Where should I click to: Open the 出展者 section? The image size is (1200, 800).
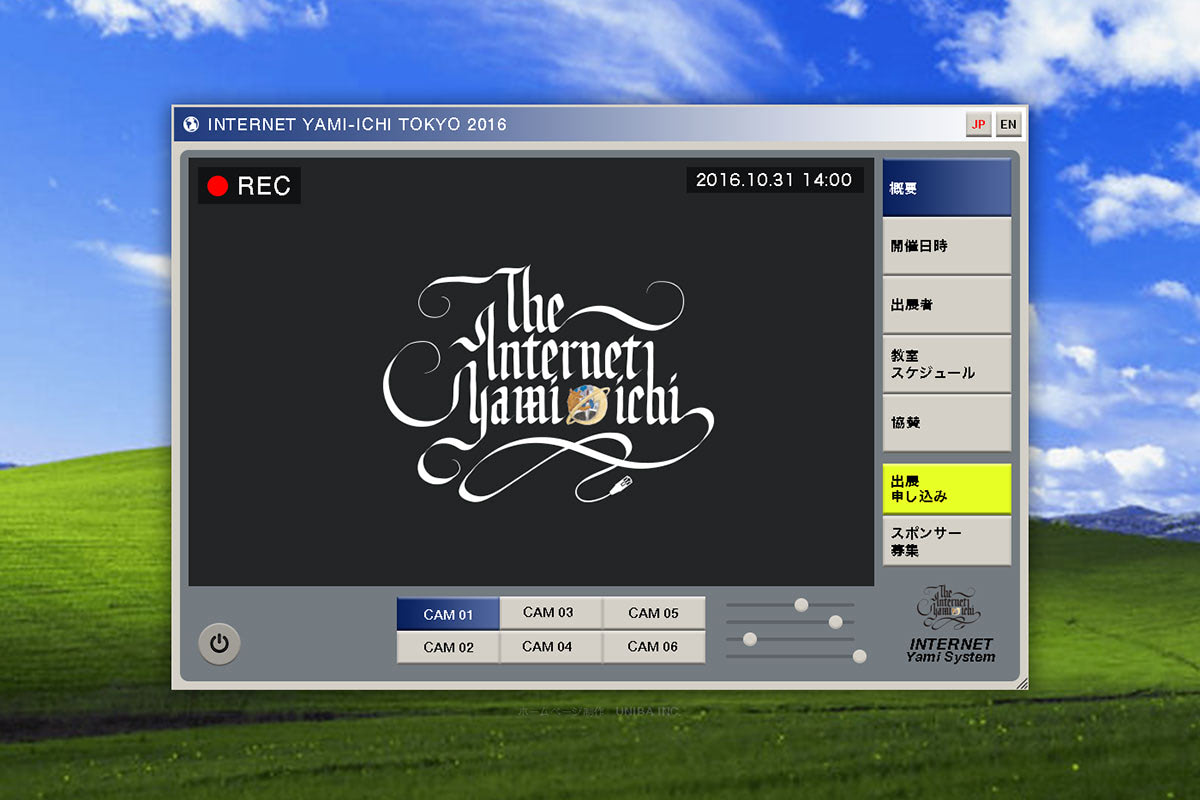coord(946,305)
